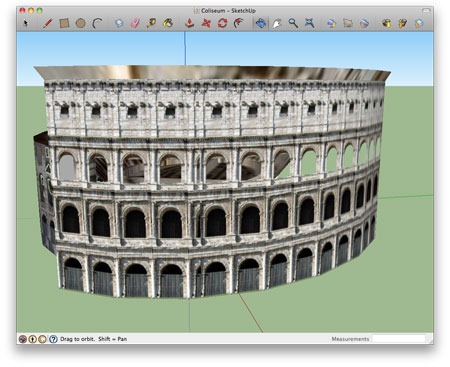450x367 pixels.
Task: Click the Zoom Extents tool
Action: [x=310, y=23]
